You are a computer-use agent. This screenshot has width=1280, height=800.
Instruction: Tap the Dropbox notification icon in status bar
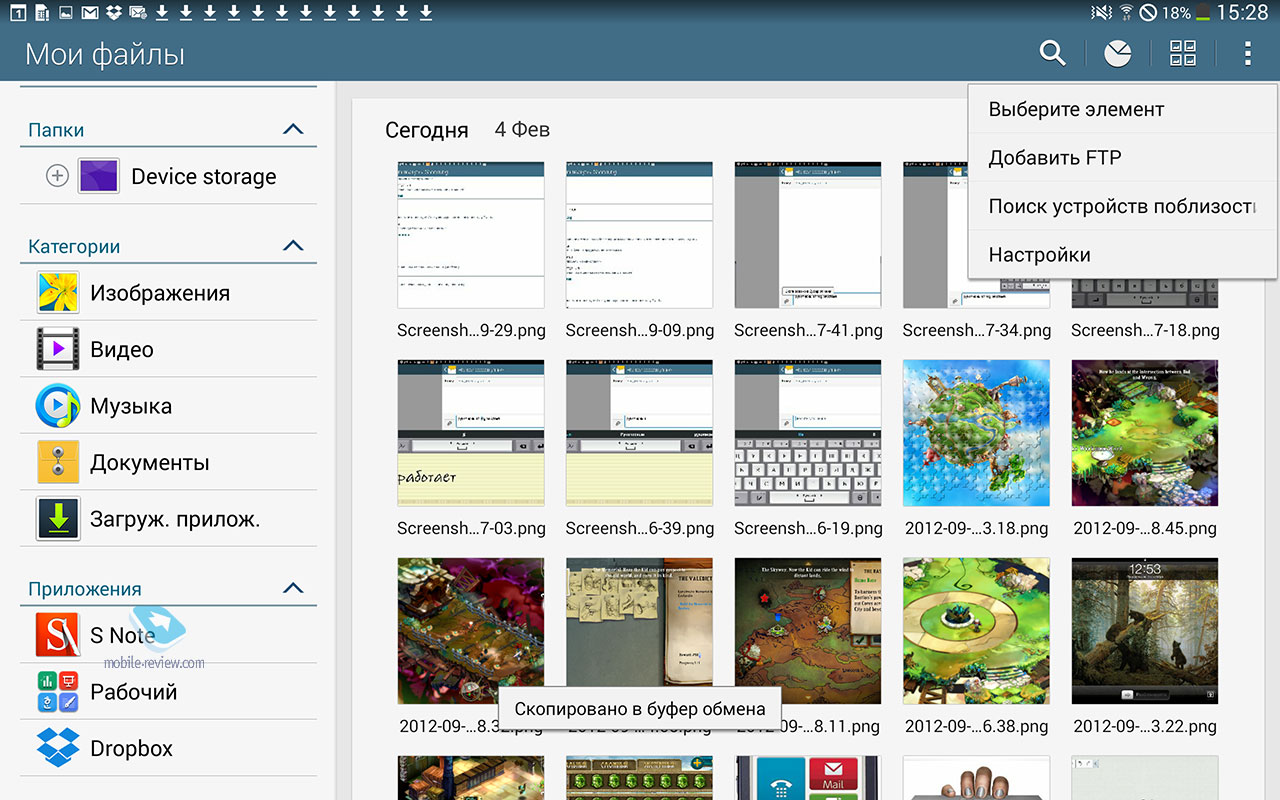tap(114, 13)
